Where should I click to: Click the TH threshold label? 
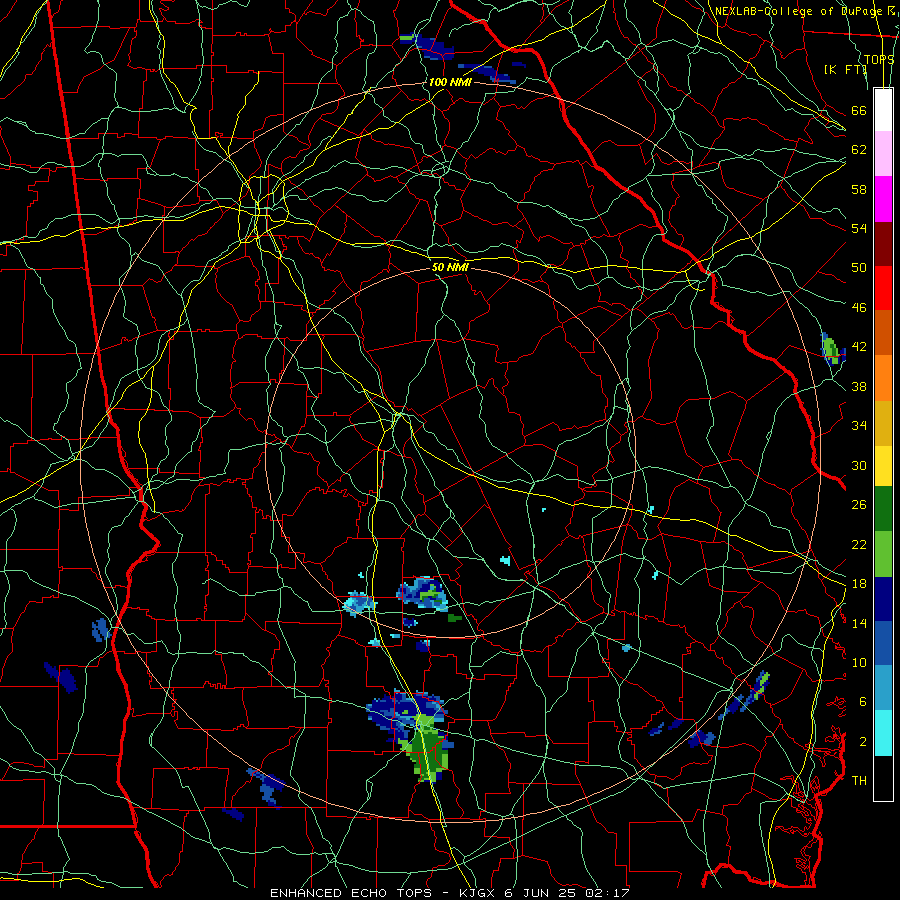click(x=859, y=781)
